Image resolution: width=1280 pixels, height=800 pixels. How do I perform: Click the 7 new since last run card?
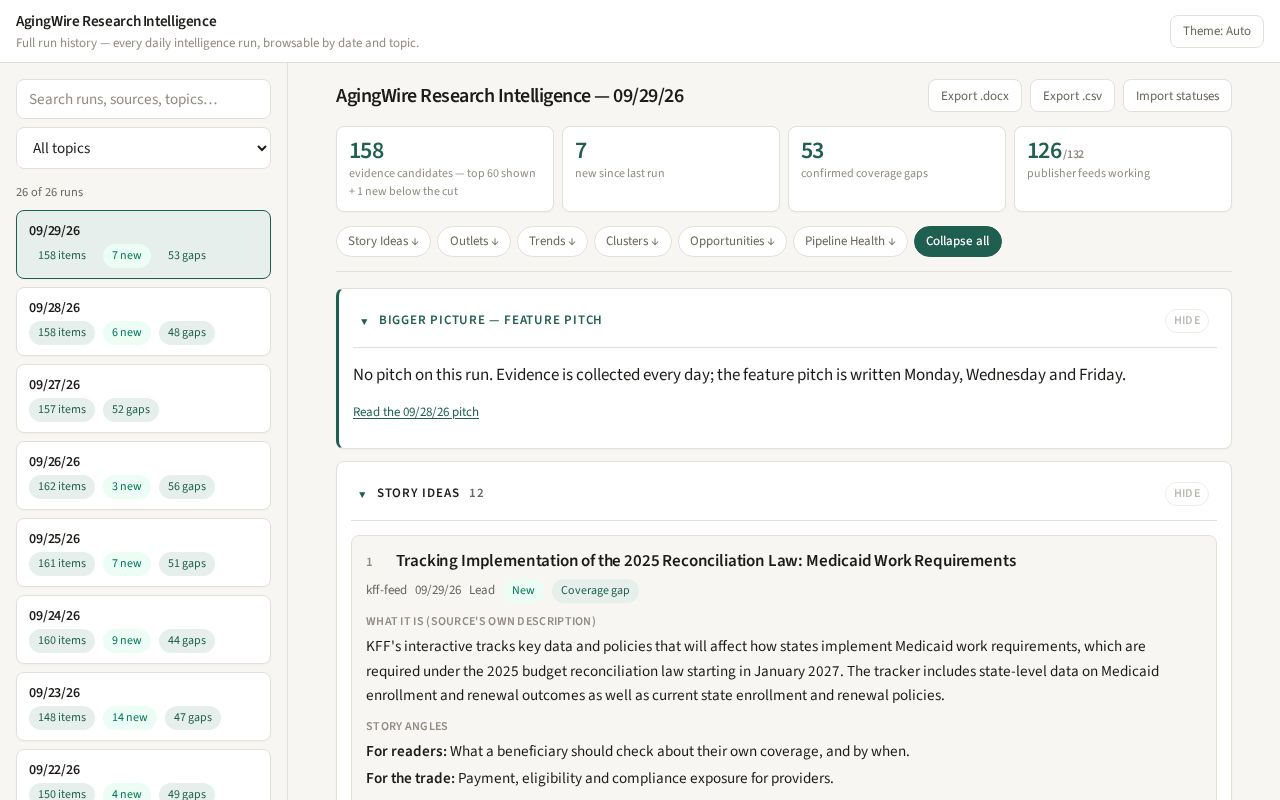[x=671, y=169]
